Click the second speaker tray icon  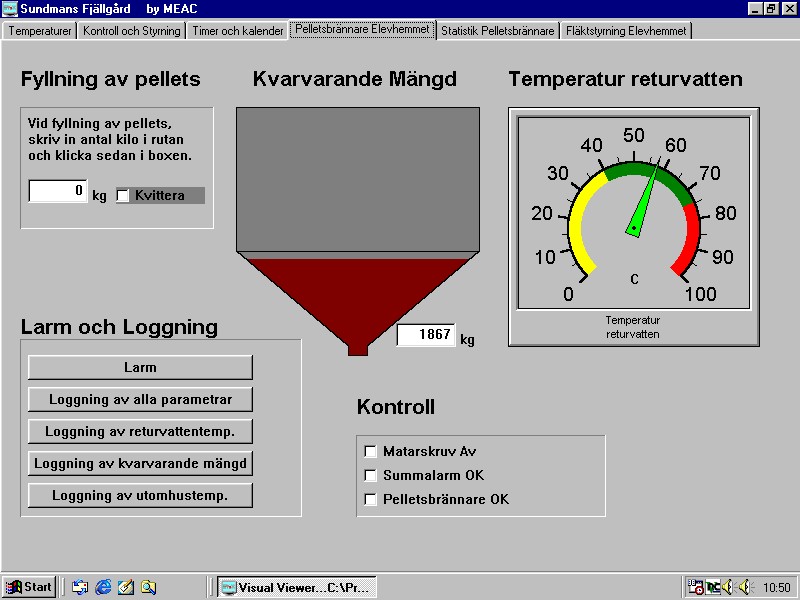[745, 587]
